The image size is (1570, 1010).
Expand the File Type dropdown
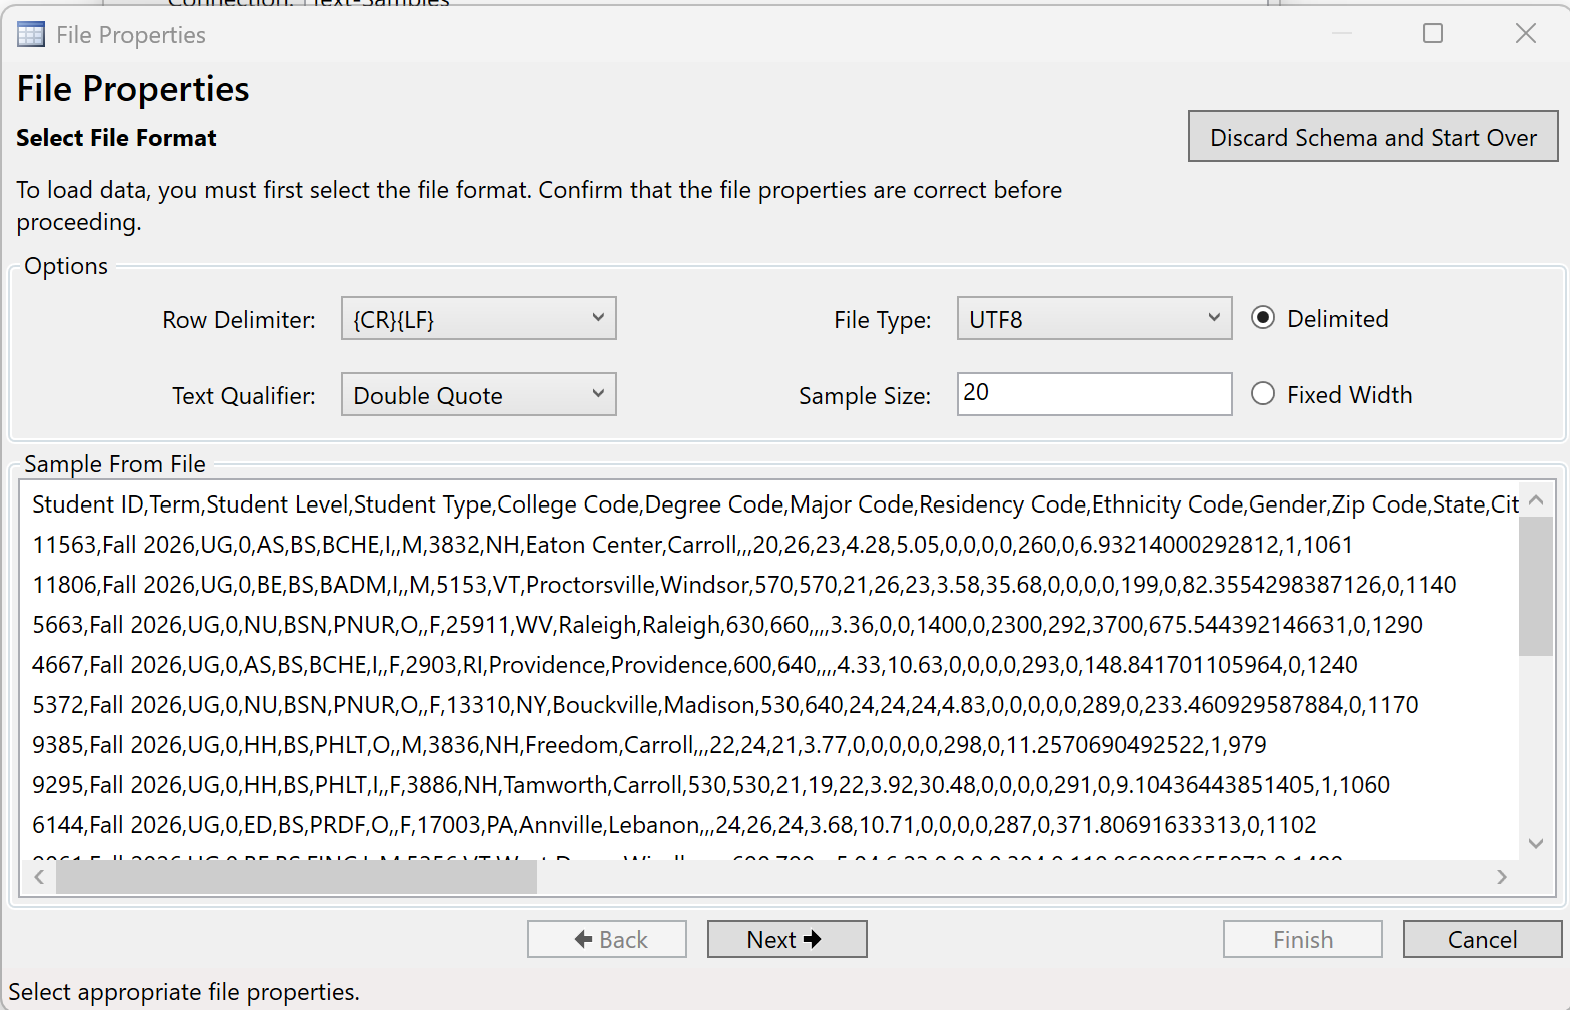pyautogui.click(x=1094, y=319)
